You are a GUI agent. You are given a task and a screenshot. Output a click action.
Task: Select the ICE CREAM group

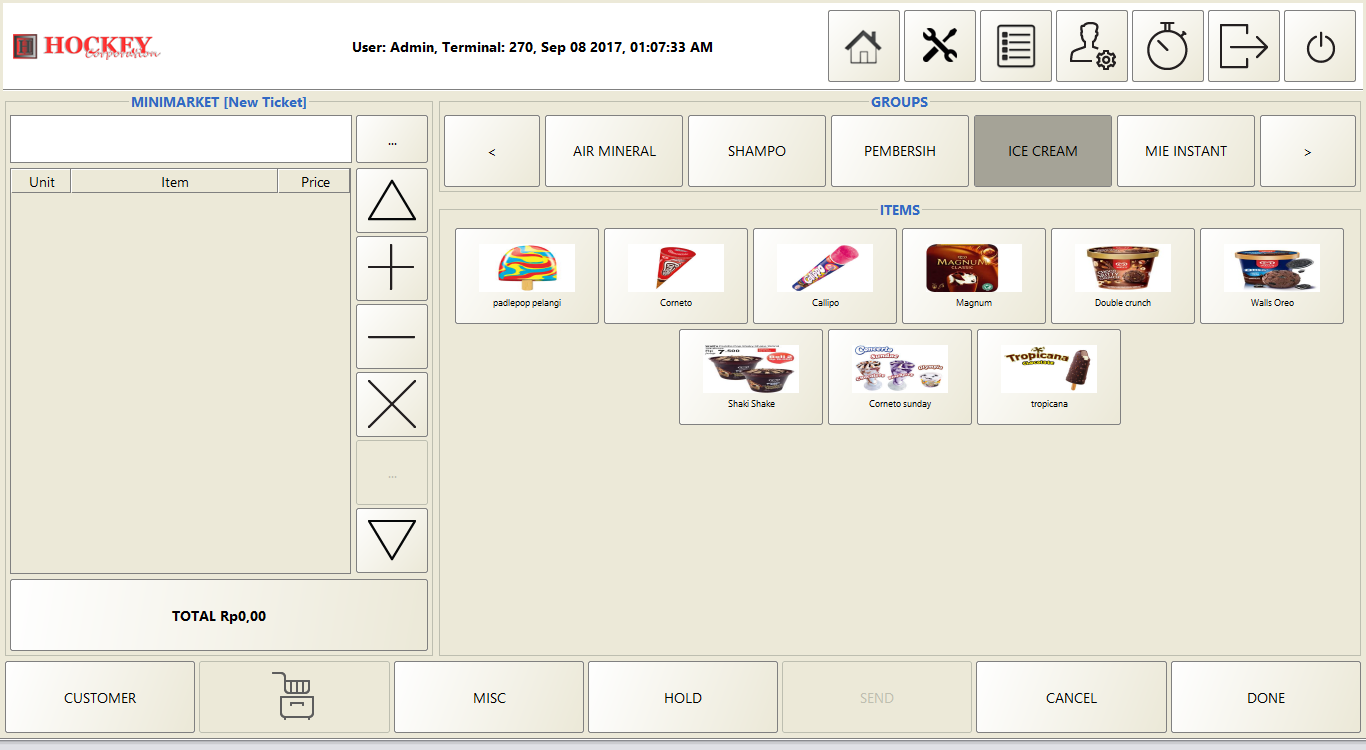pos(1043,151)
